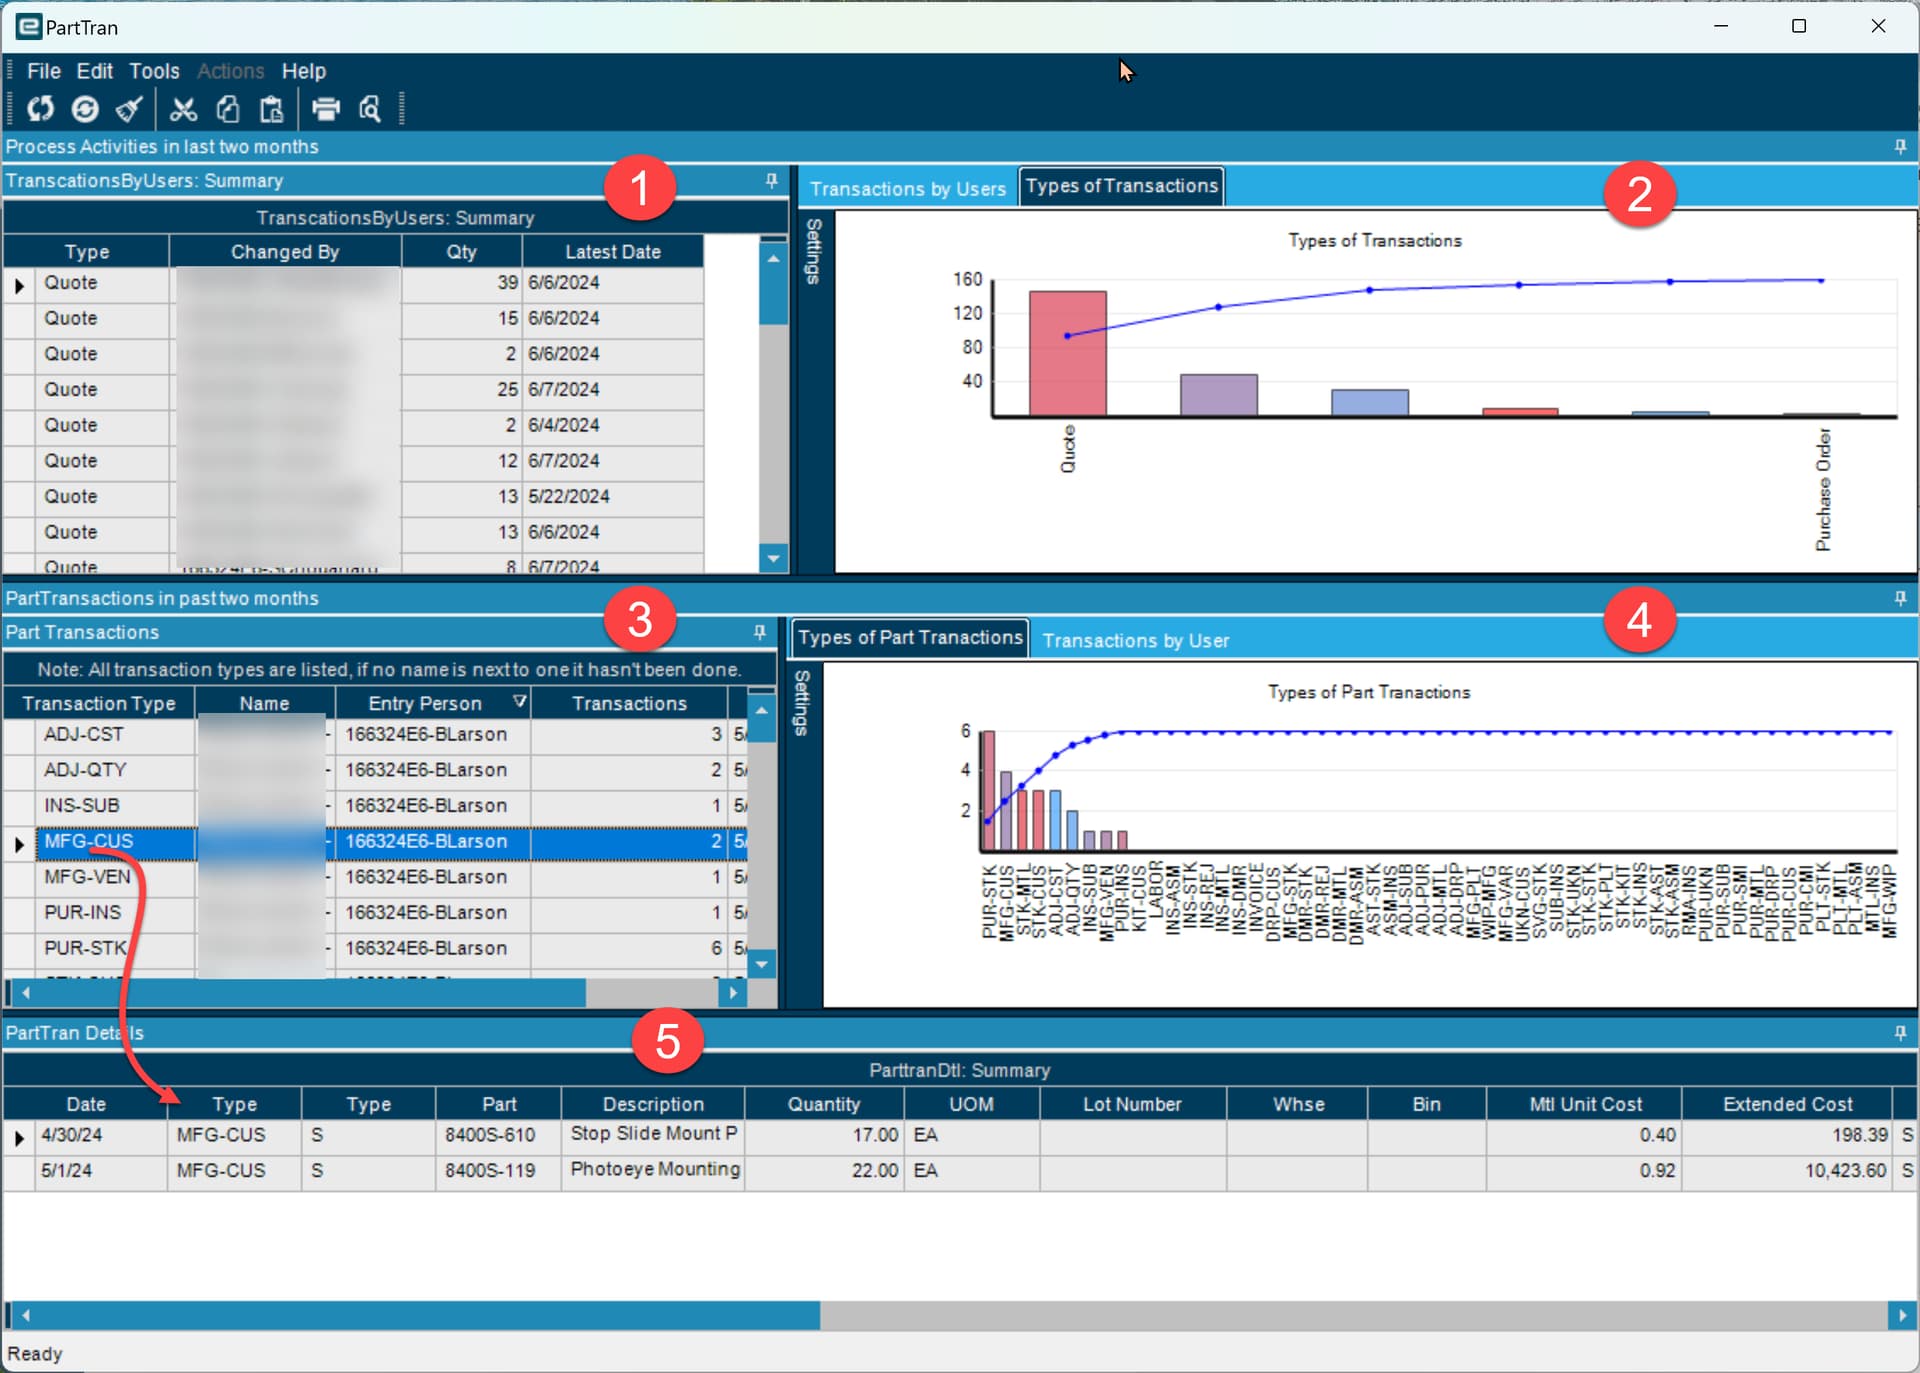Click the Copy toolbar icon
The height and width of the screenshot is (1373, 1920).
click(228, 109)
